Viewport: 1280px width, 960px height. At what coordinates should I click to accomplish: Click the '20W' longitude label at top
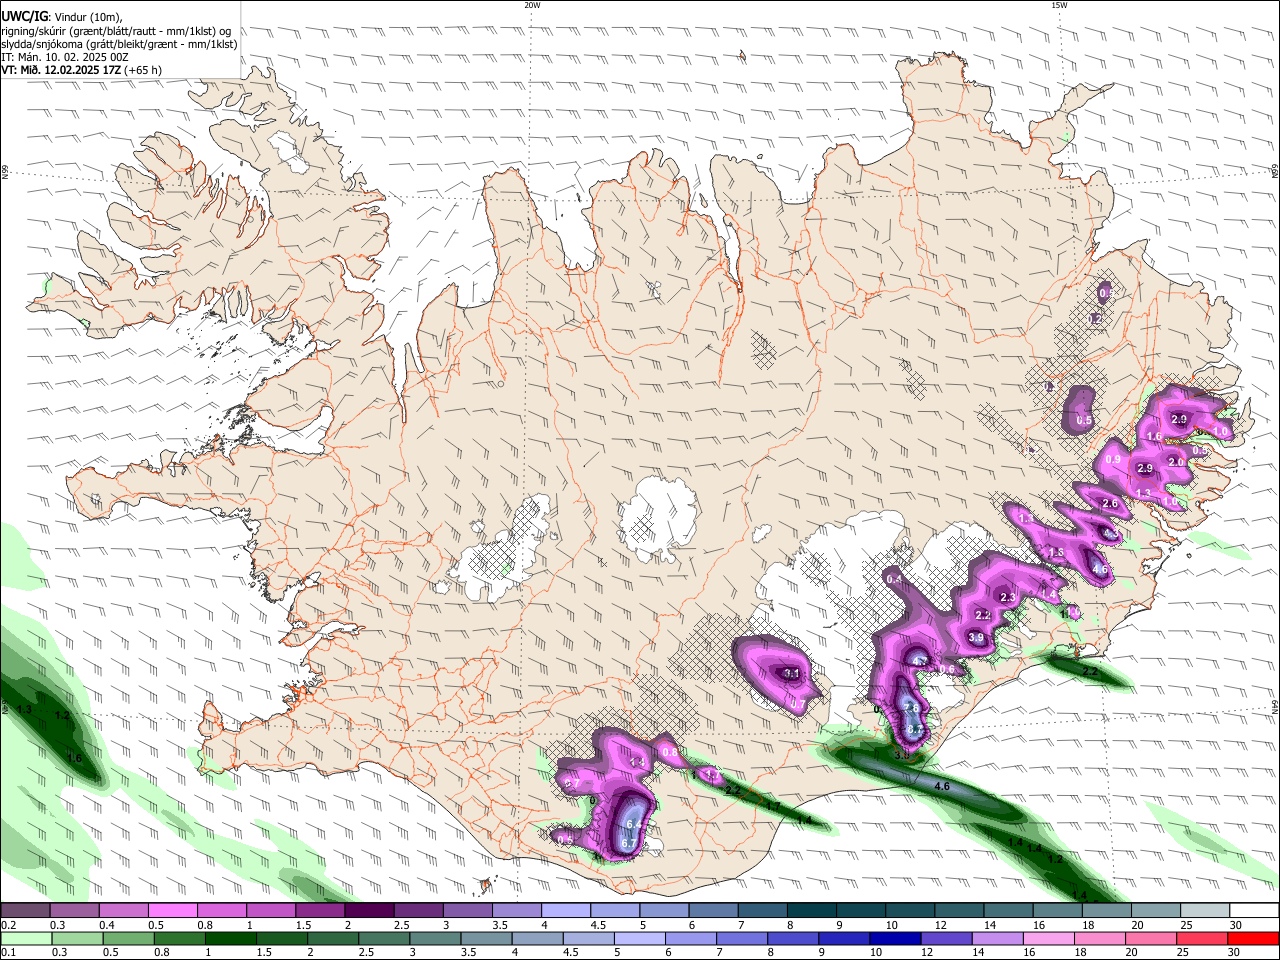532,5
